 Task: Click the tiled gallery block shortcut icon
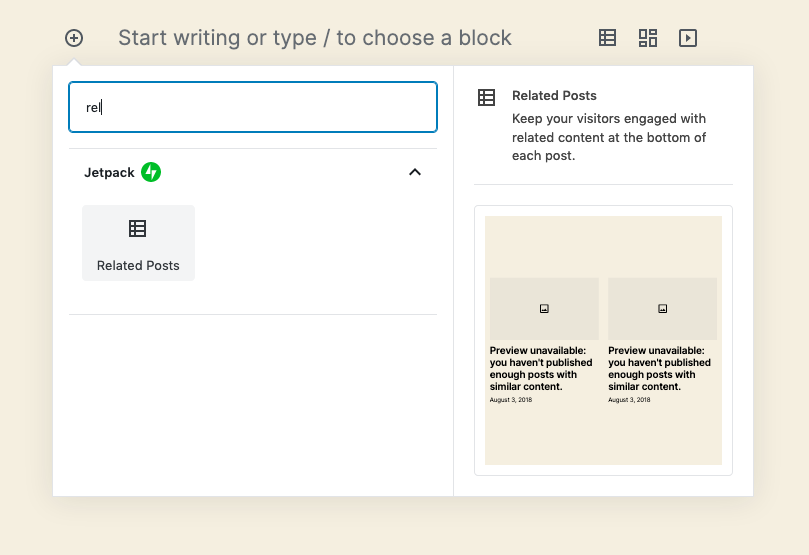tap(648, 38)
